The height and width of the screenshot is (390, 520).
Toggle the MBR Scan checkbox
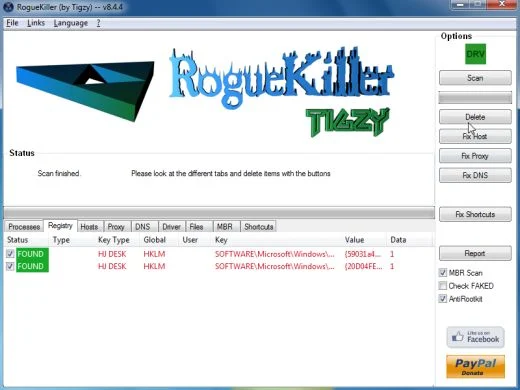coord(443,273)
